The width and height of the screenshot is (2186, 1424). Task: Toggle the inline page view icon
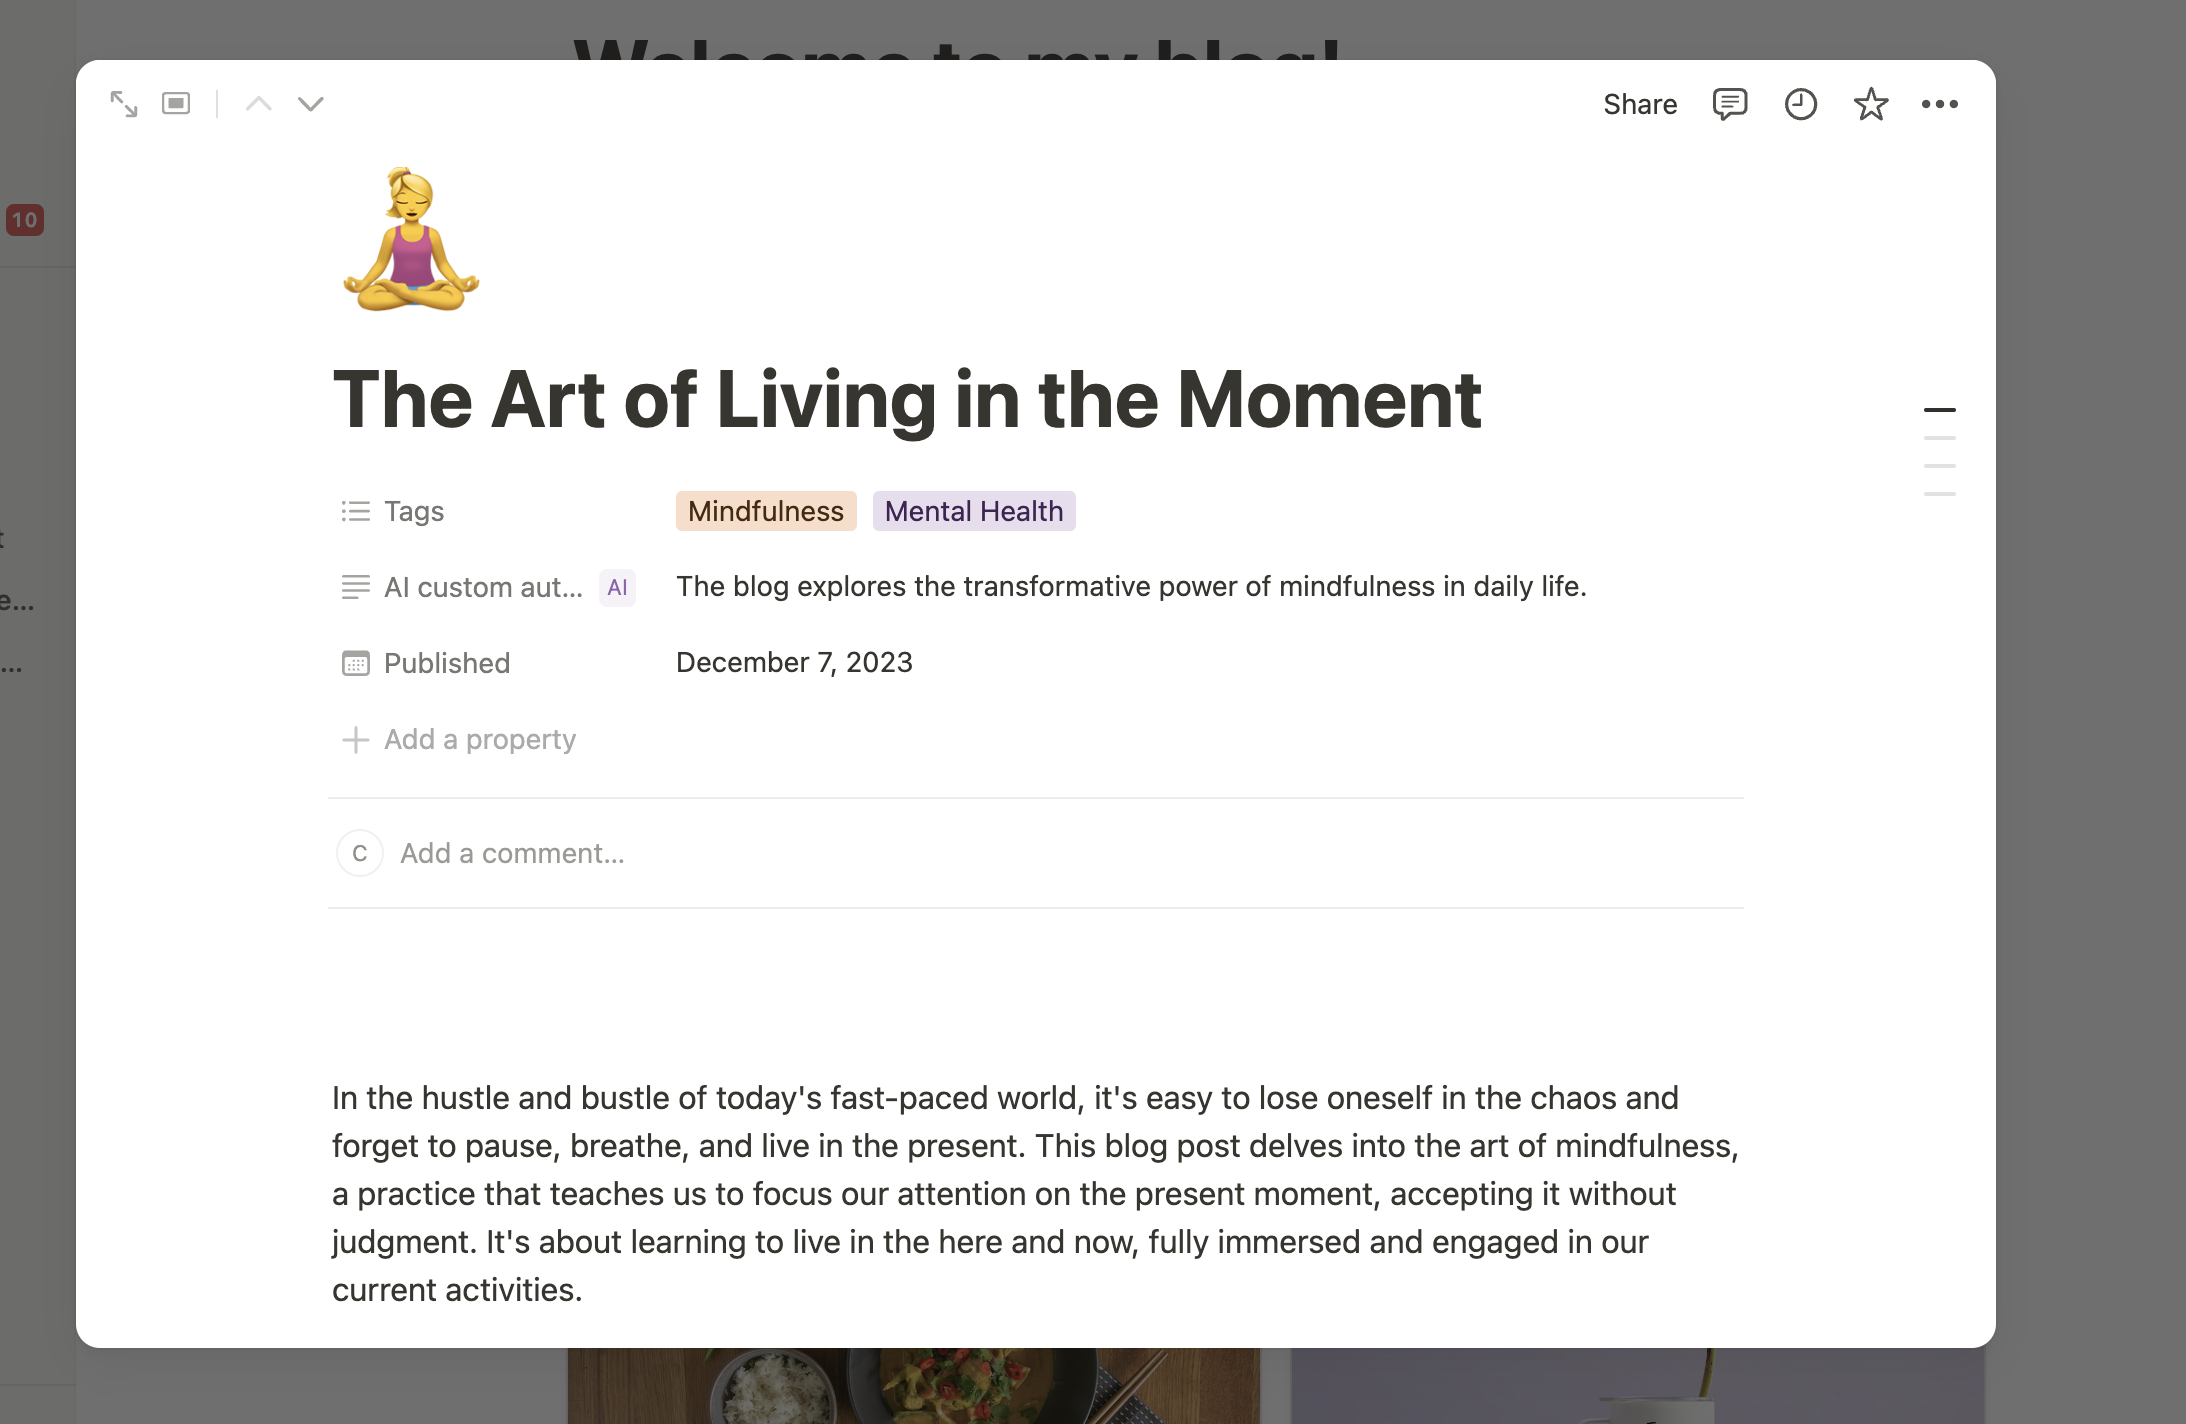click(177, 104)
